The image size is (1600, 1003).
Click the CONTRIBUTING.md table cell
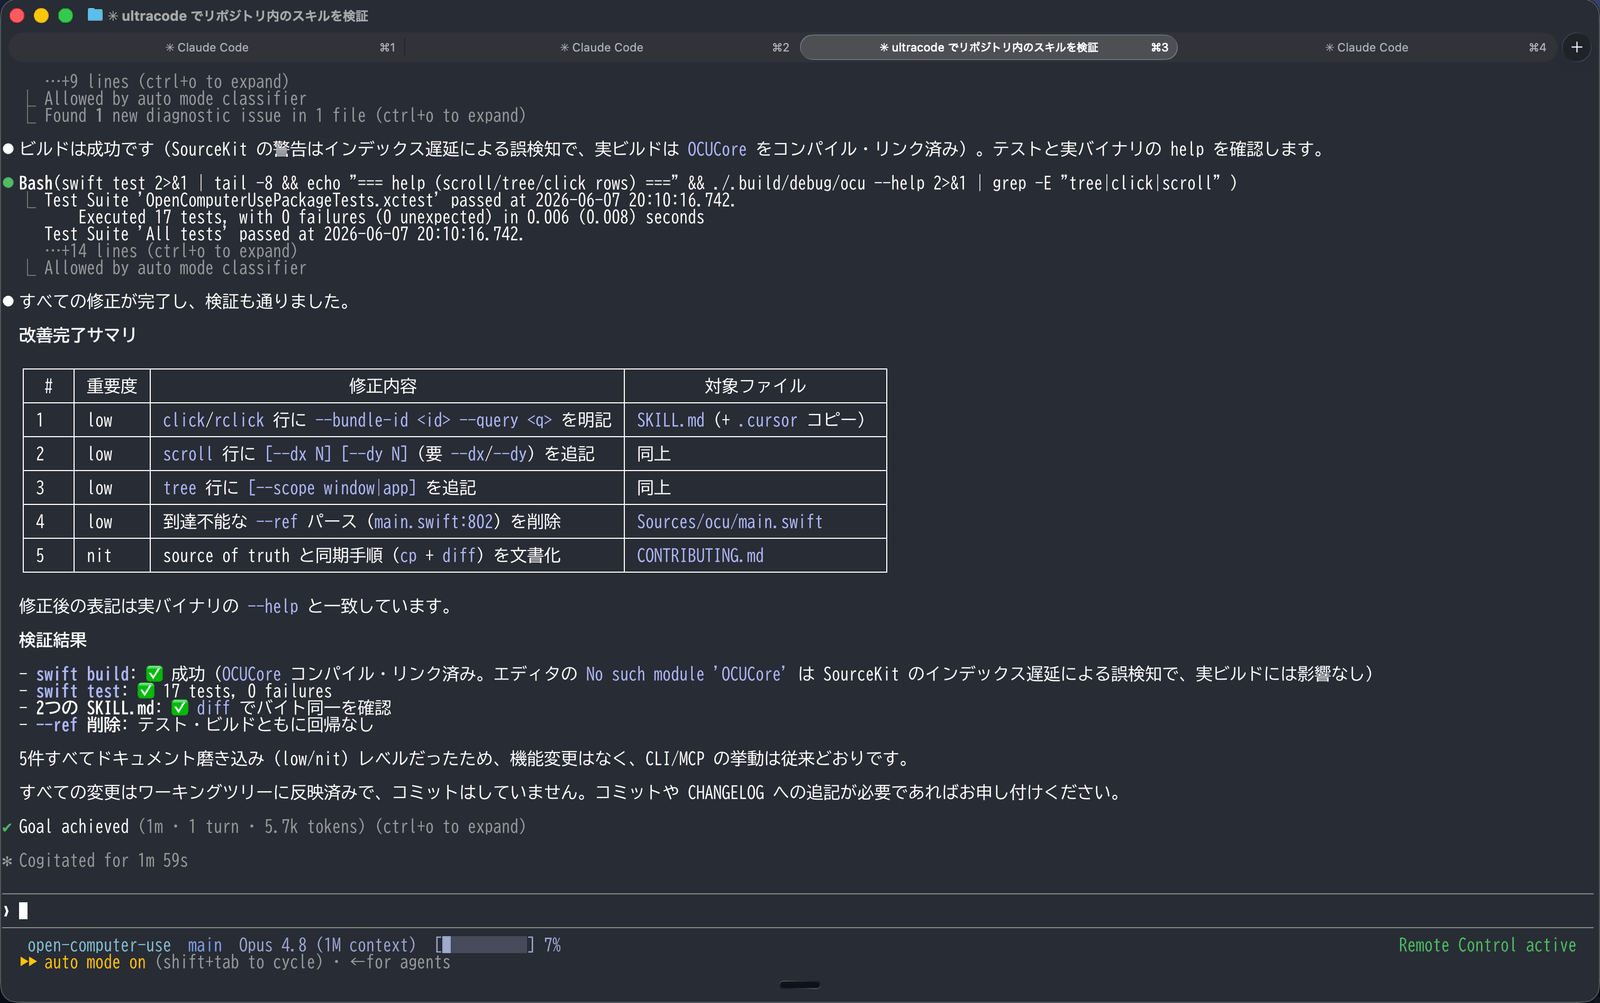[755, 555]
